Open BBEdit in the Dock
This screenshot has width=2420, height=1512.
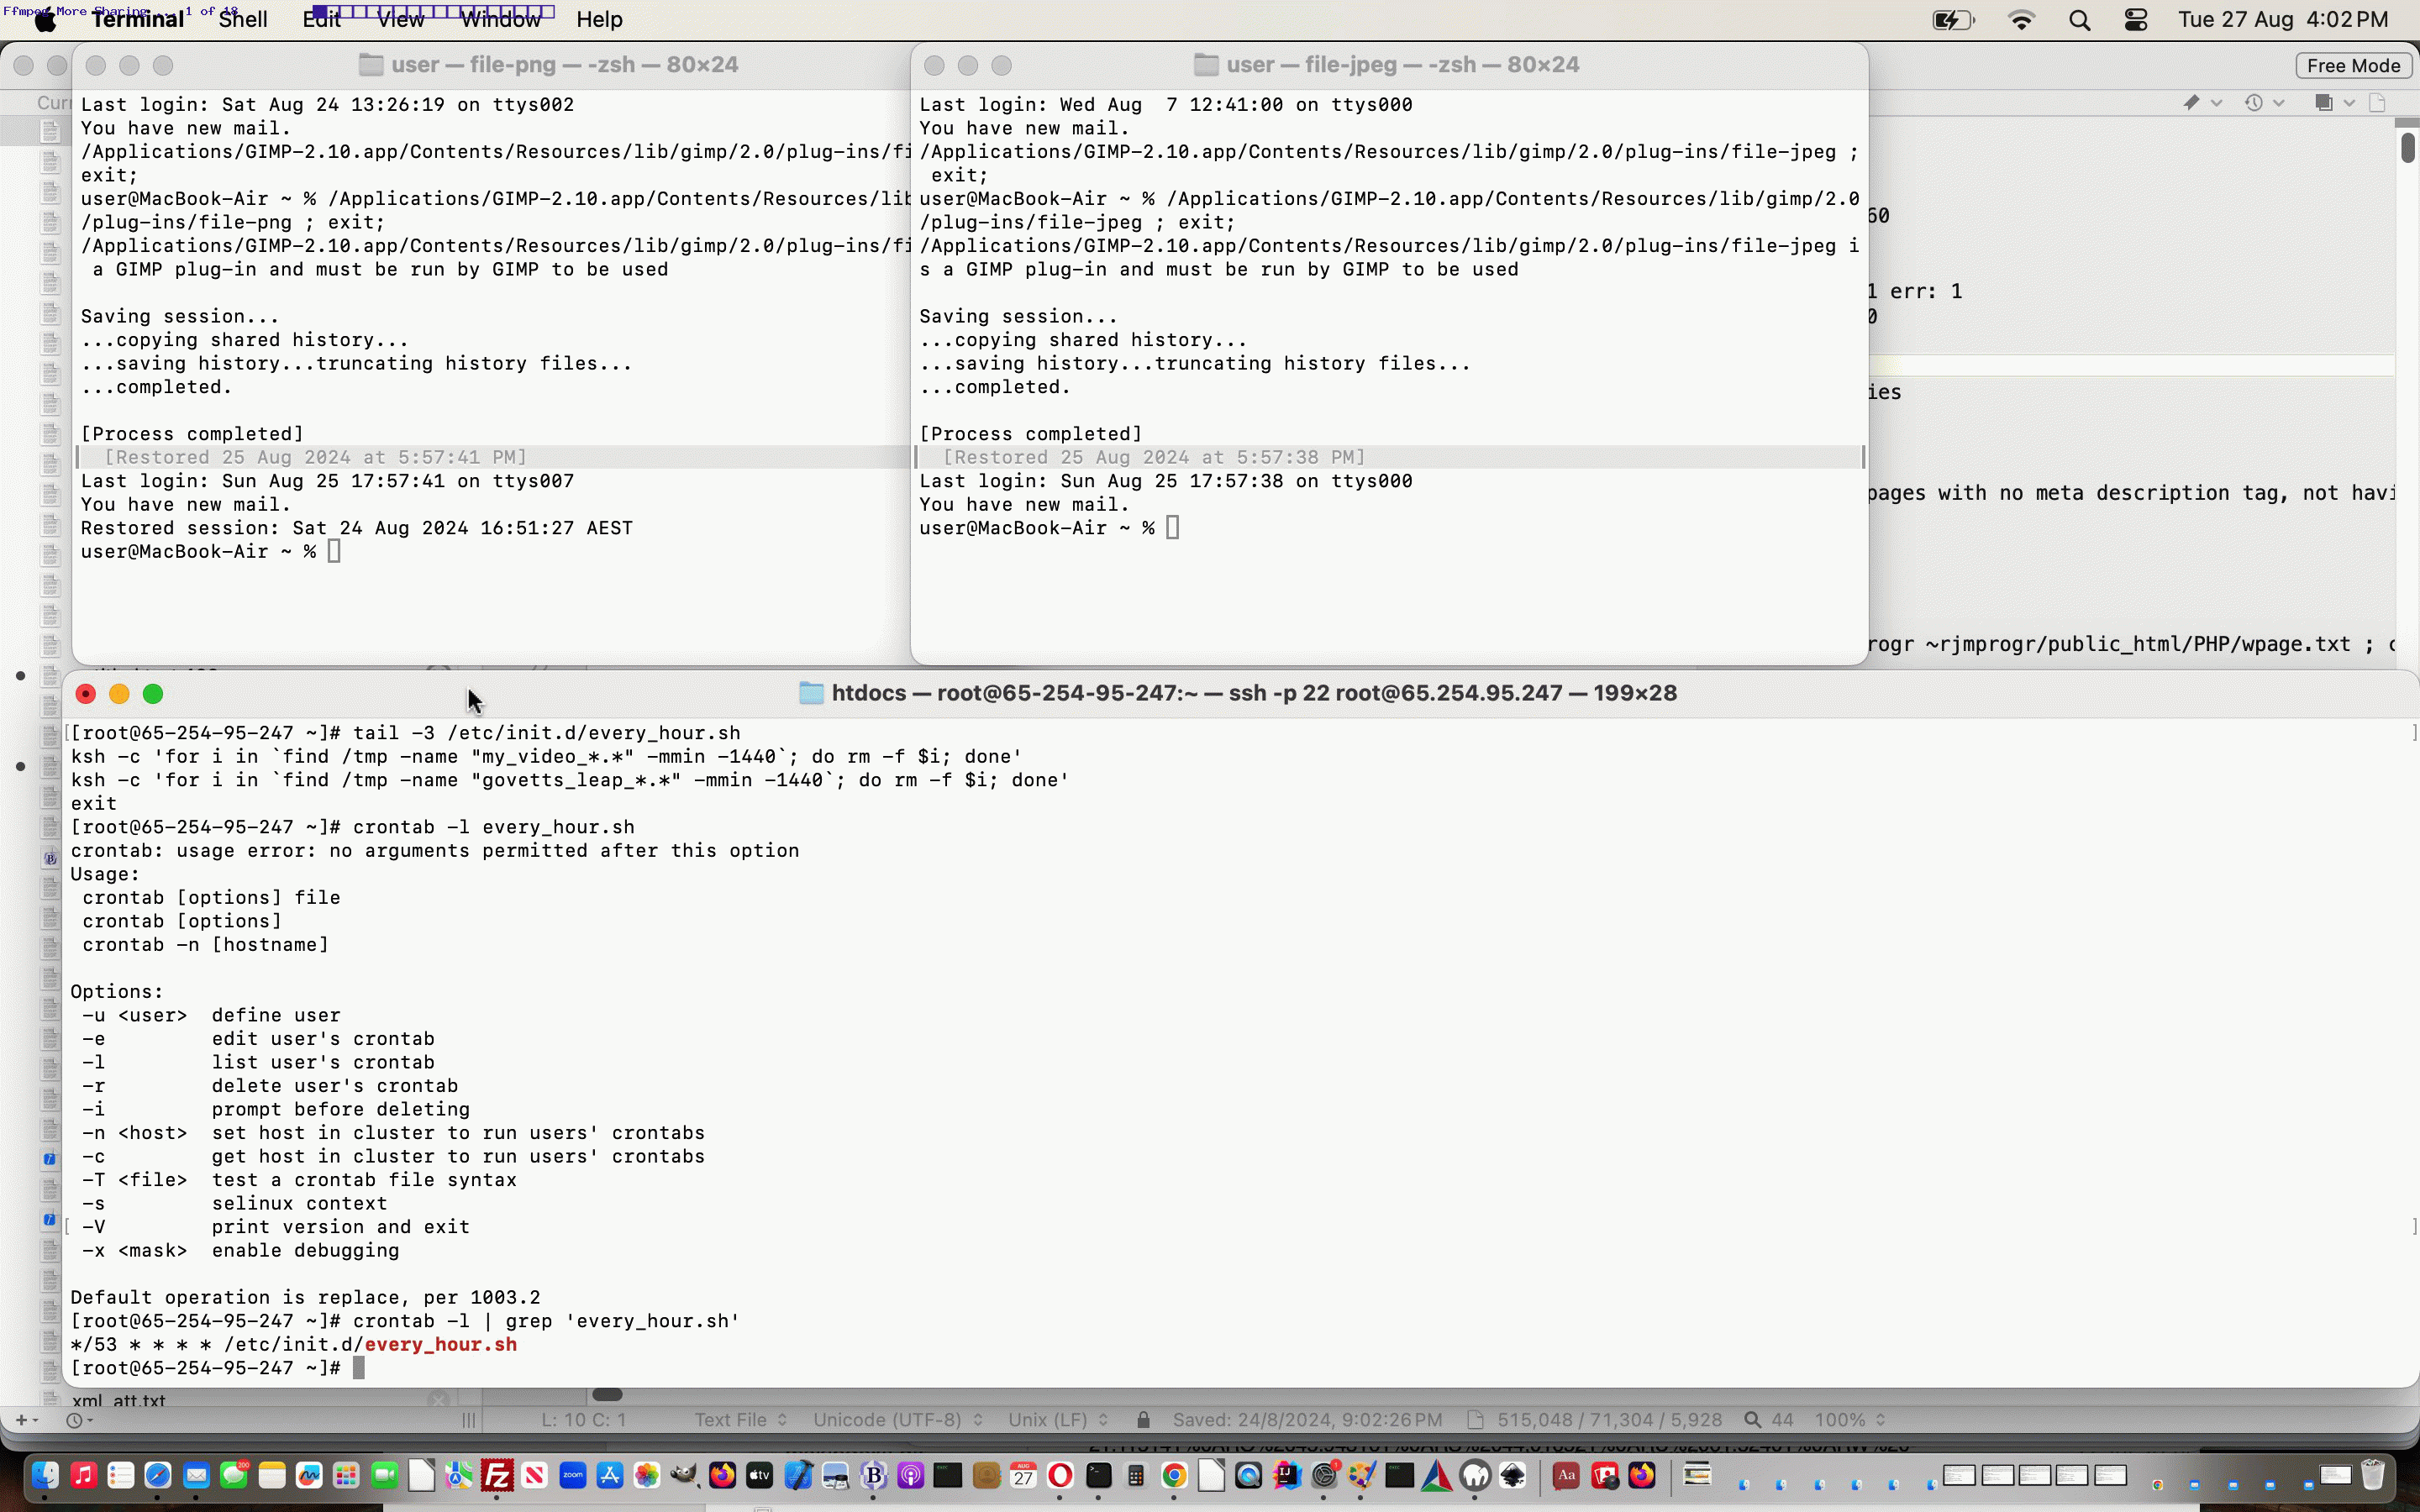coord(873,1476)
